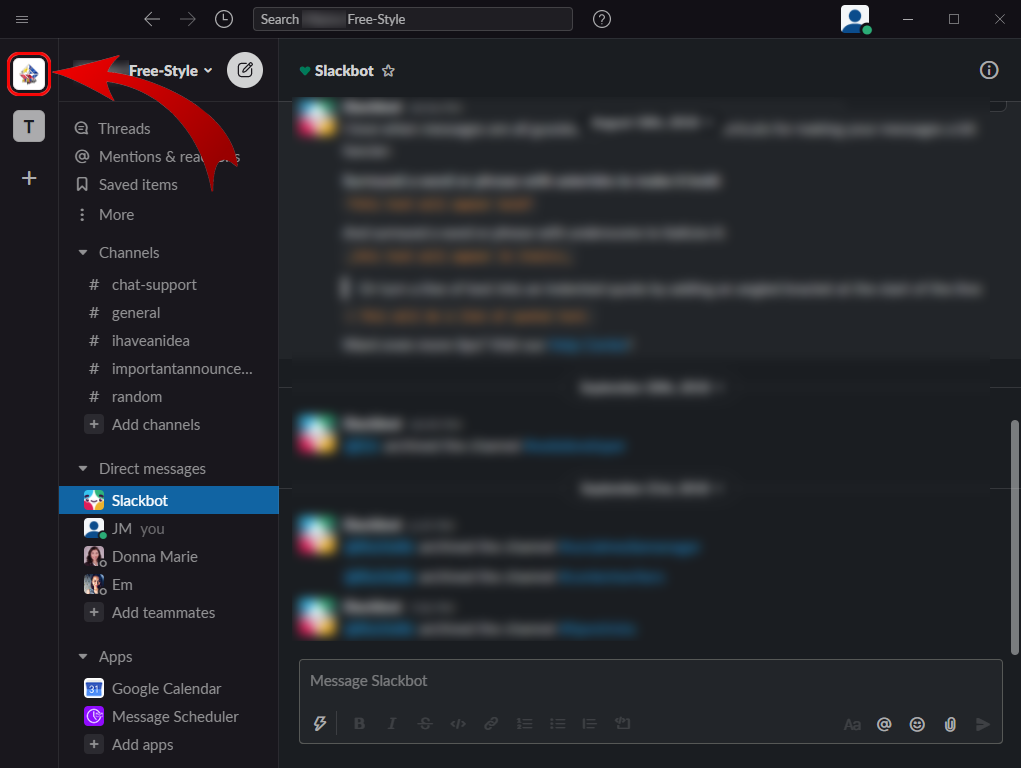The width and height of the screenshot is (1021, 768).
Task: Toggle strikethrough formatting
Action: coord(425,724)
